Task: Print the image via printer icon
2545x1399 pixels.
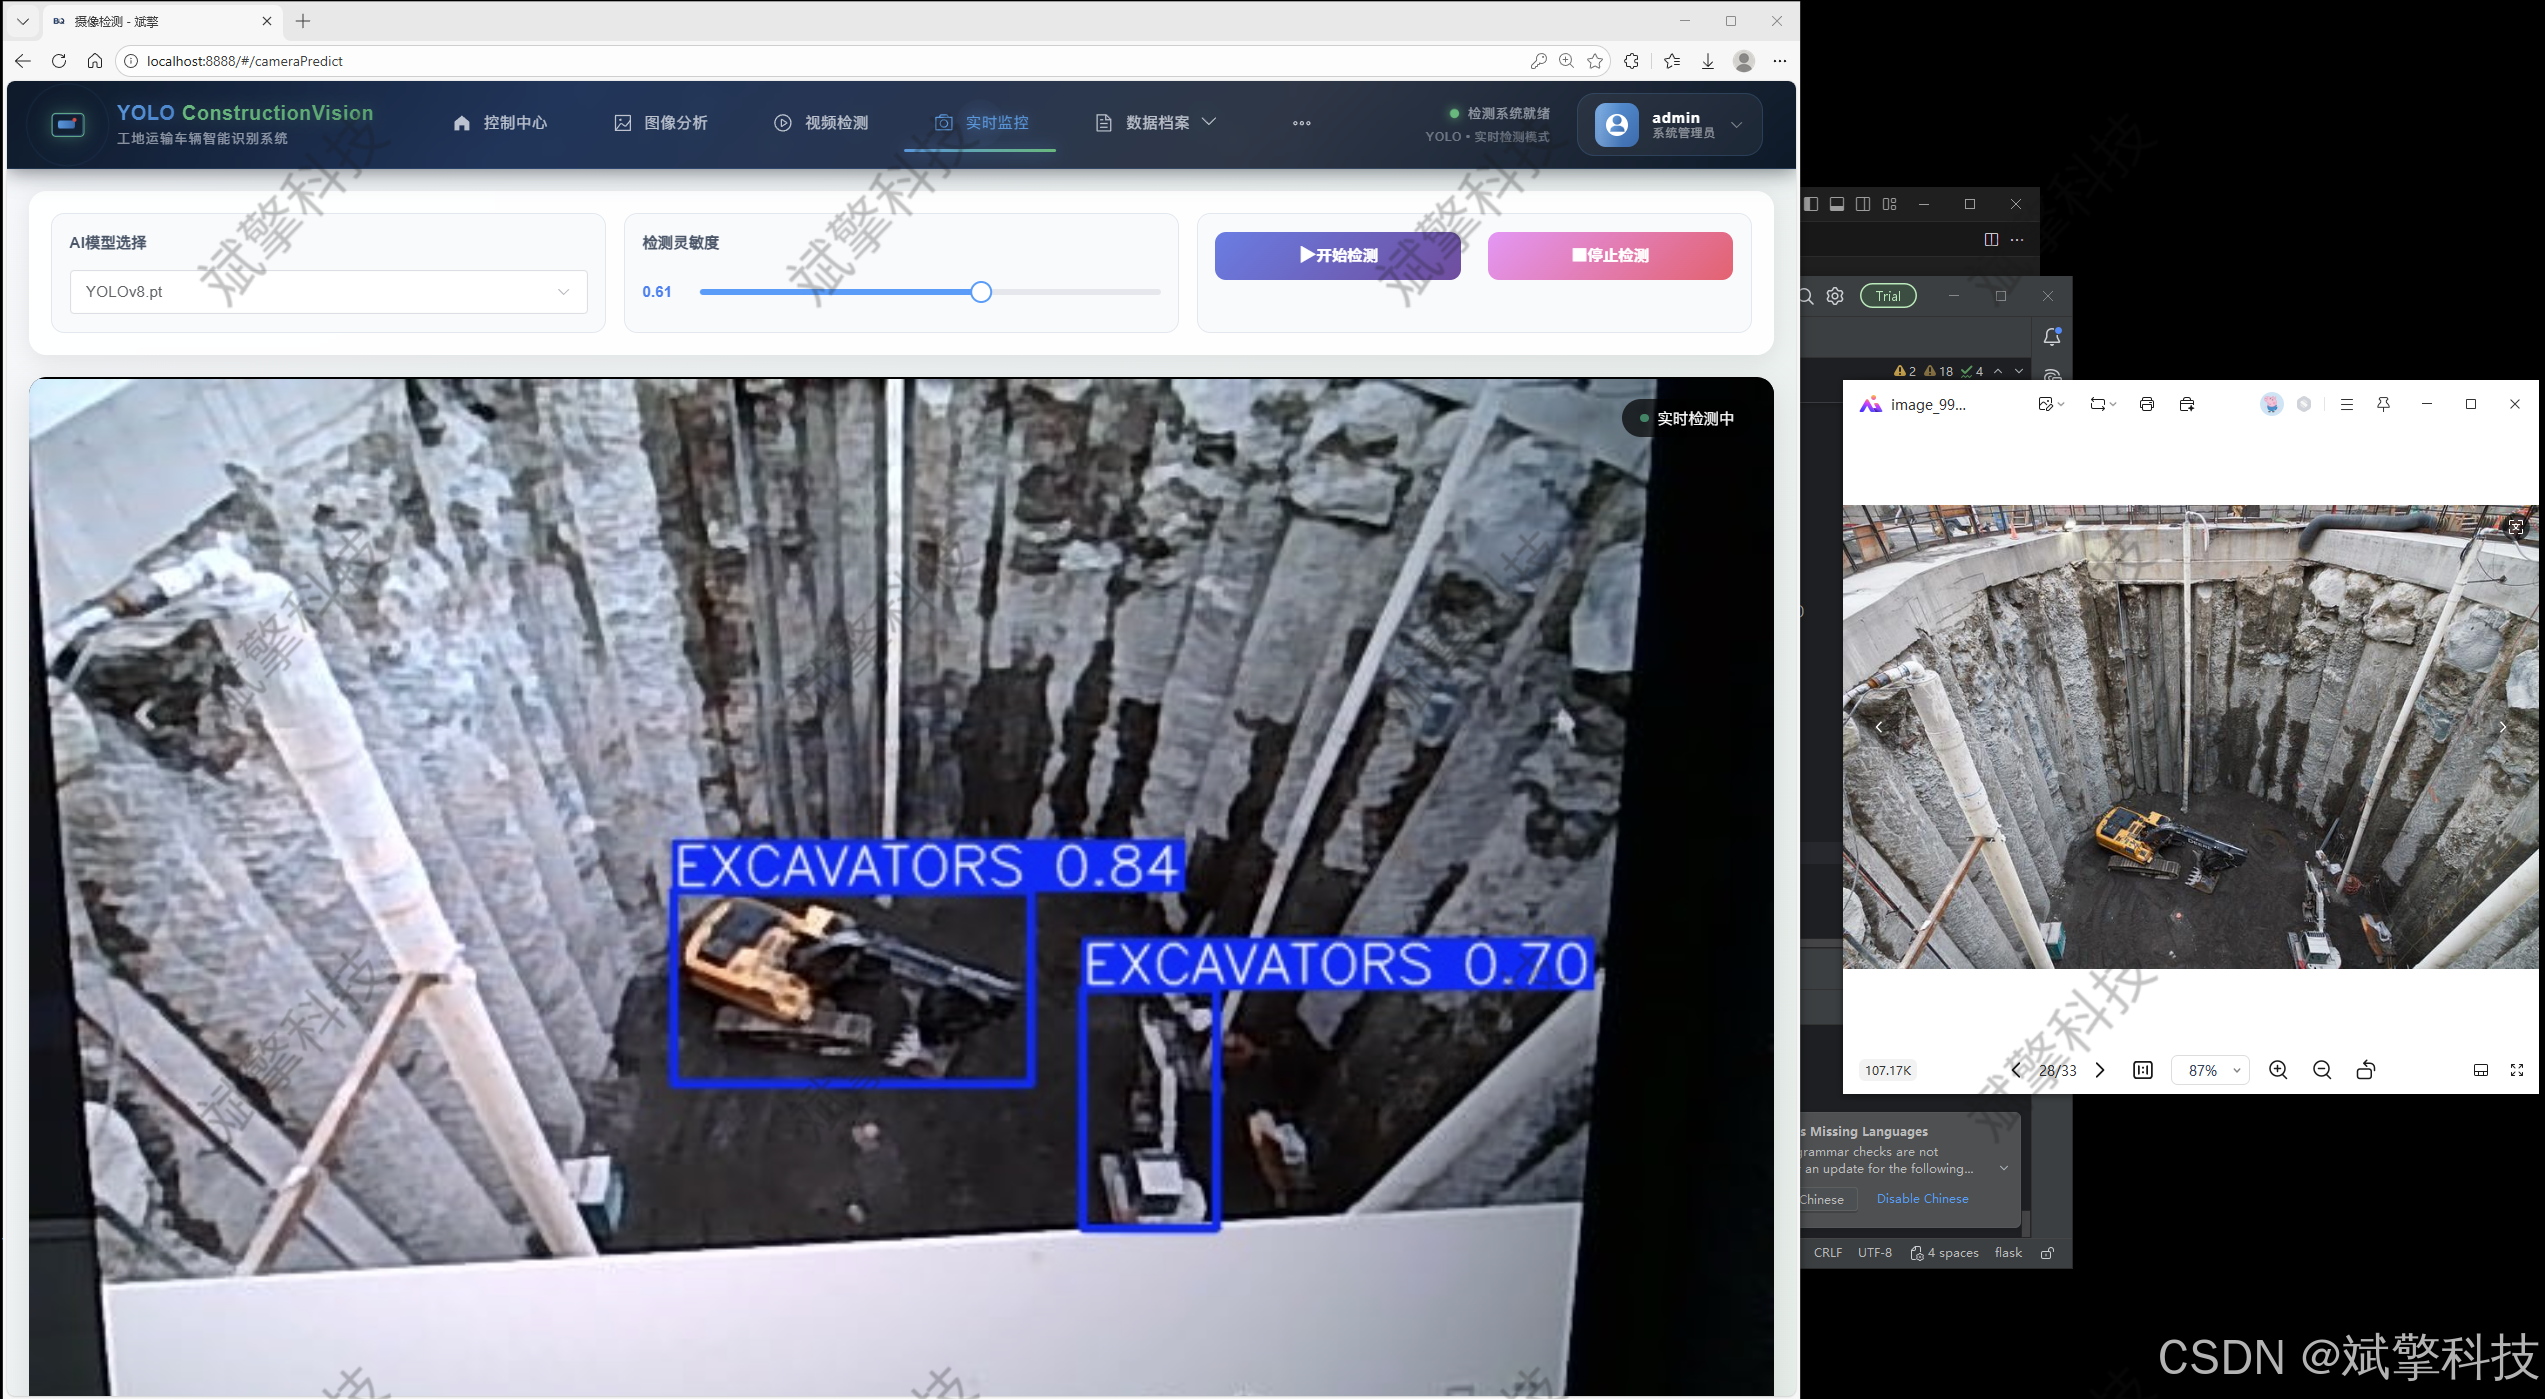Action: 2146,404
